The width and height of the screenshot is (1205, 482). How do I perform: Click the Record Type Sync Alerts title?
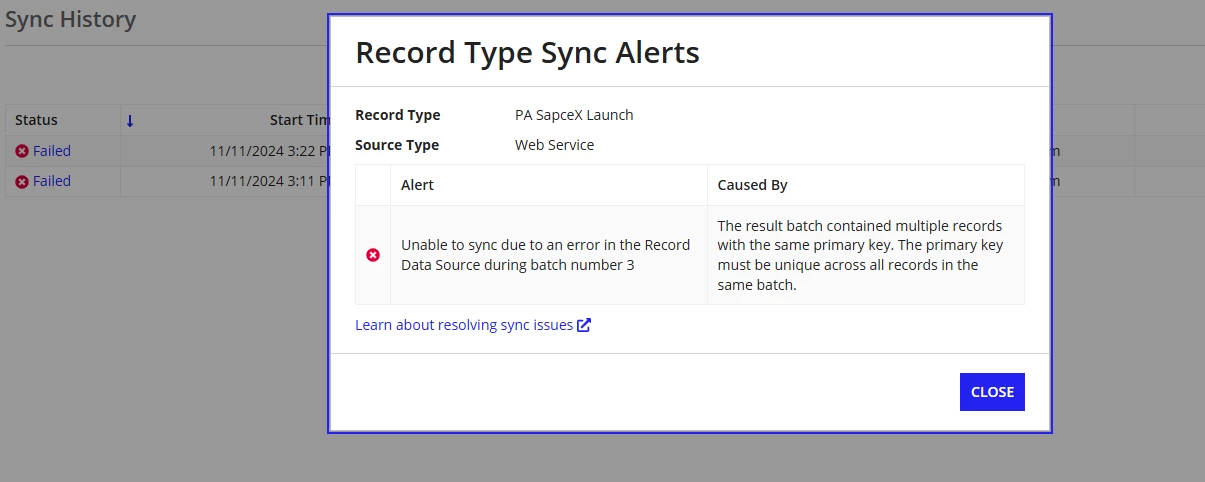tap(527, 52)
